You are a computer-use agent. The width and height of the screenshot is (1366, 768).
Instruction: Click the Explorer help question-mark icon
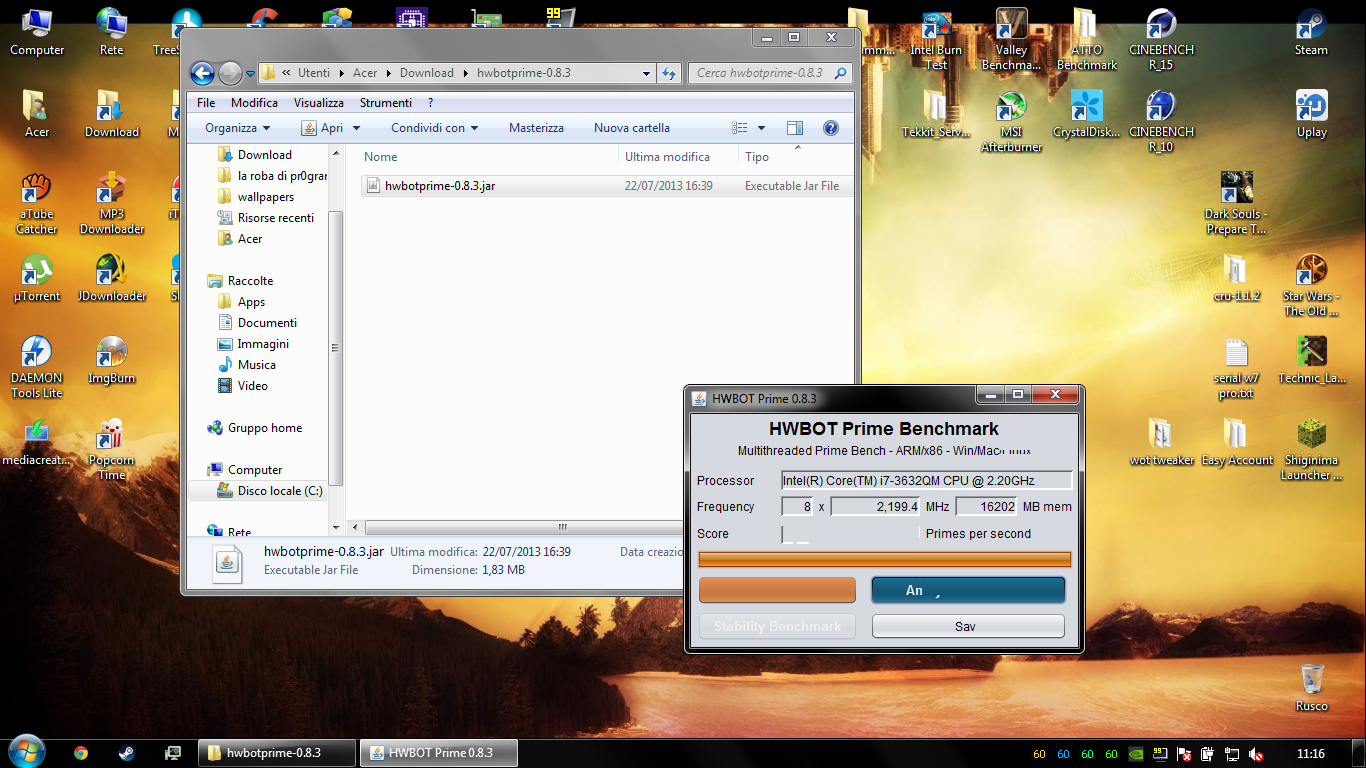(830, 128)
